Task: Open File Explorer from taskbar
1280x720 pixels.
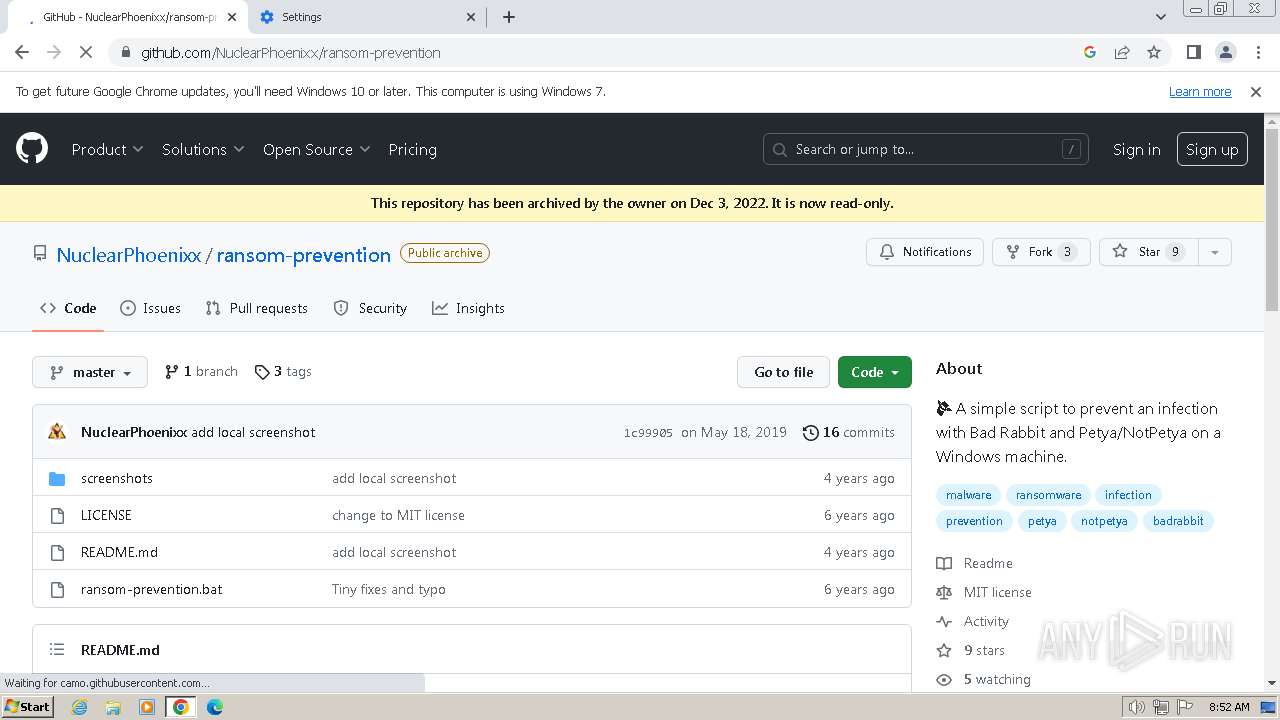Action: pyautogui.click(x=113, y=707)
